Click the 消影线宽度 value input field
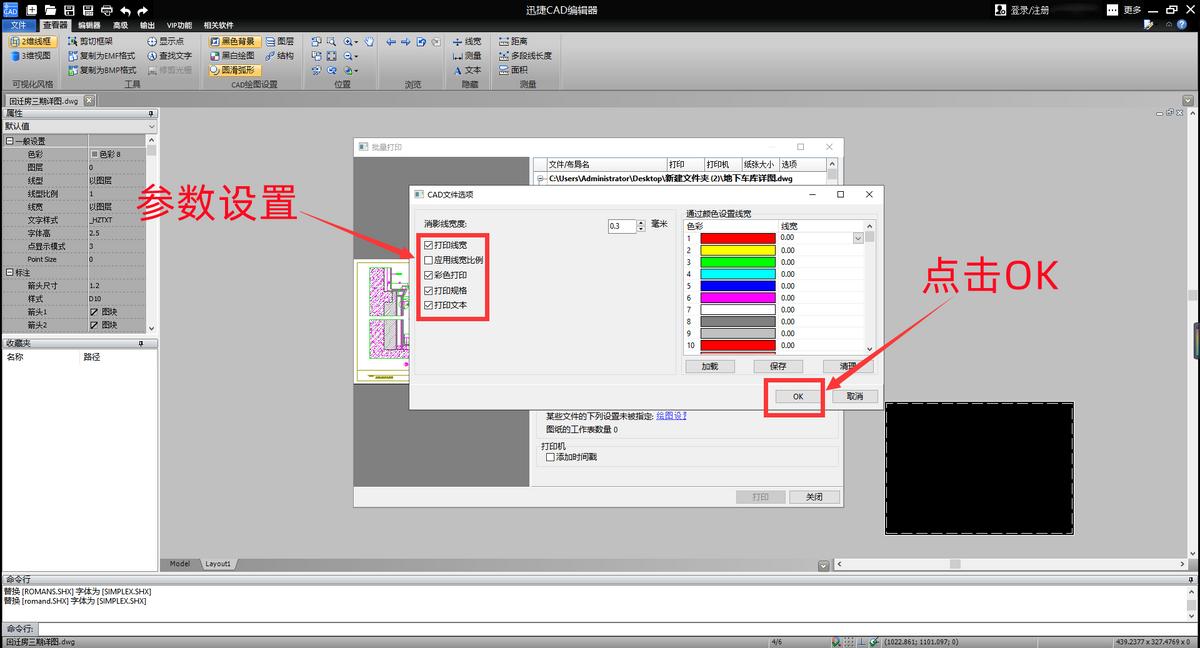 click(x=620, y=227)
